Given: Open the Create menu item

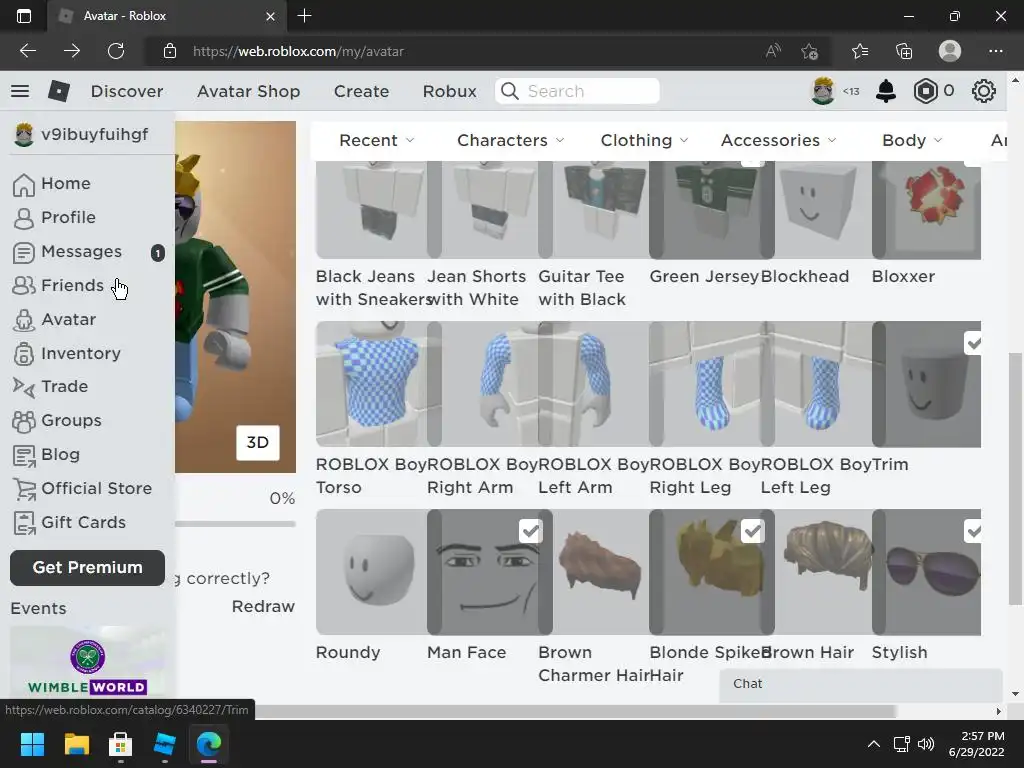Looking at the screenshot, I should (361, 91).
